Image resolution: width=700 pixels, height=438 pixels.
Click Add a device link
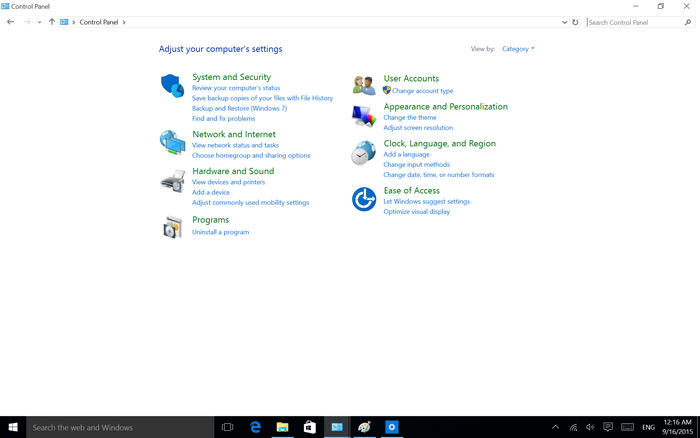(x=211, y=192)
